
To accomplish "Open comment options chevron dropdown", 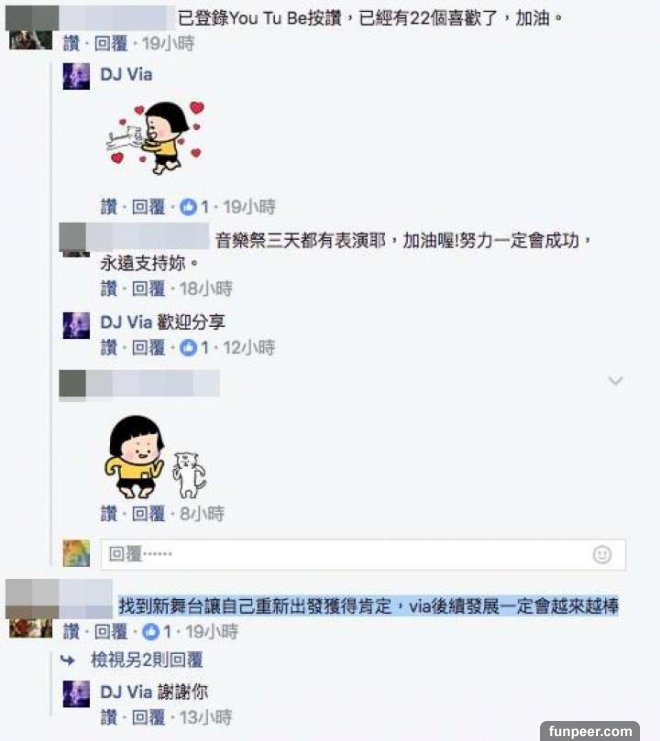I will (615, 380).
